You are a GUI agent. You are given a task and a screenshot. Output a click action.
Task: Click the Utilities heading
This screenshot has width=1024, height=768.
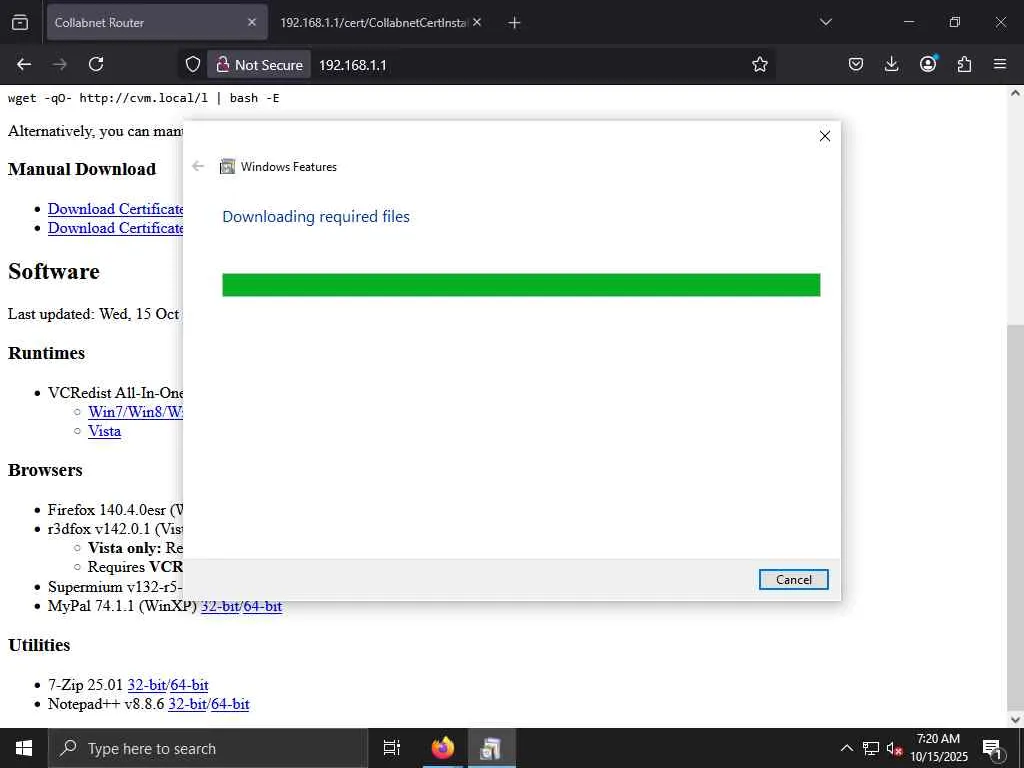pos(39,645)
